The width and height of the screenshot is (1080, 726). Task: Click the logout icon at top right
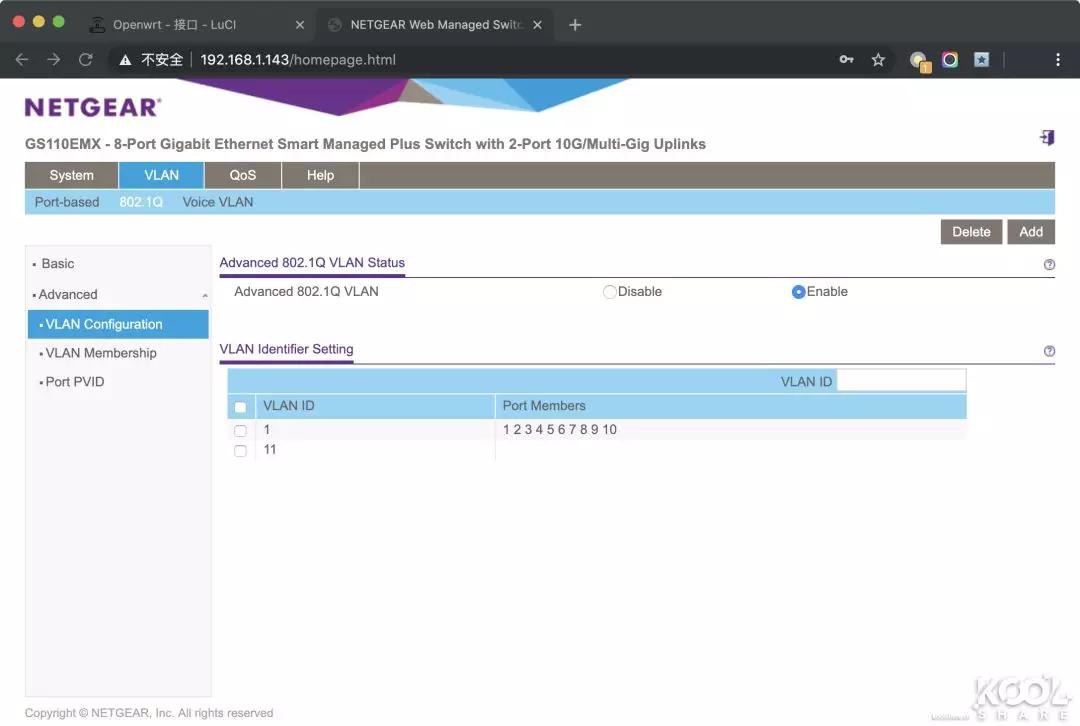coord(1047,138)
